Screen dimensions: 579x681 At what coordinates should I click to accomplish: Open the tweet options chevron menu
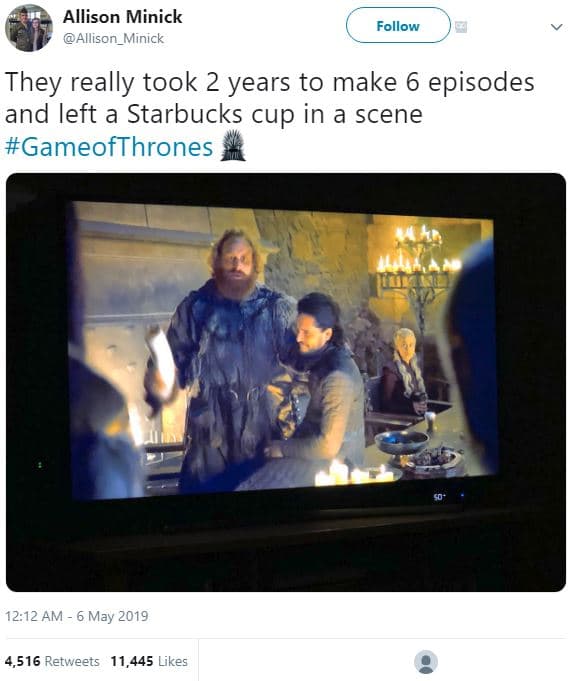(556, 27)
